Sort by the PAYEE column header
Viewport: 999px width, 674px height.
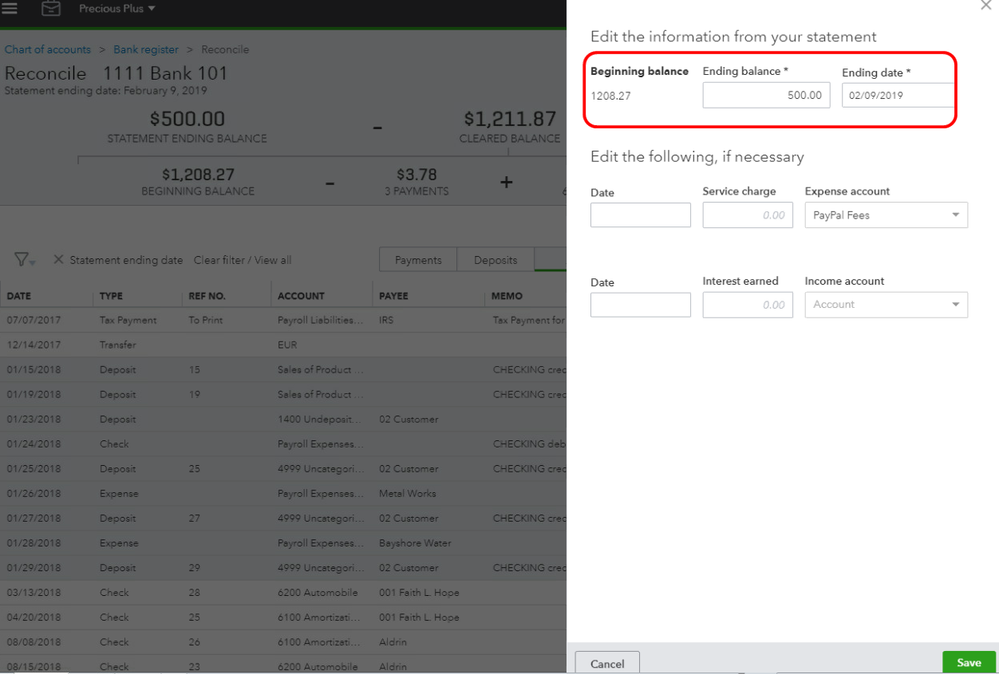click(394, 296)
